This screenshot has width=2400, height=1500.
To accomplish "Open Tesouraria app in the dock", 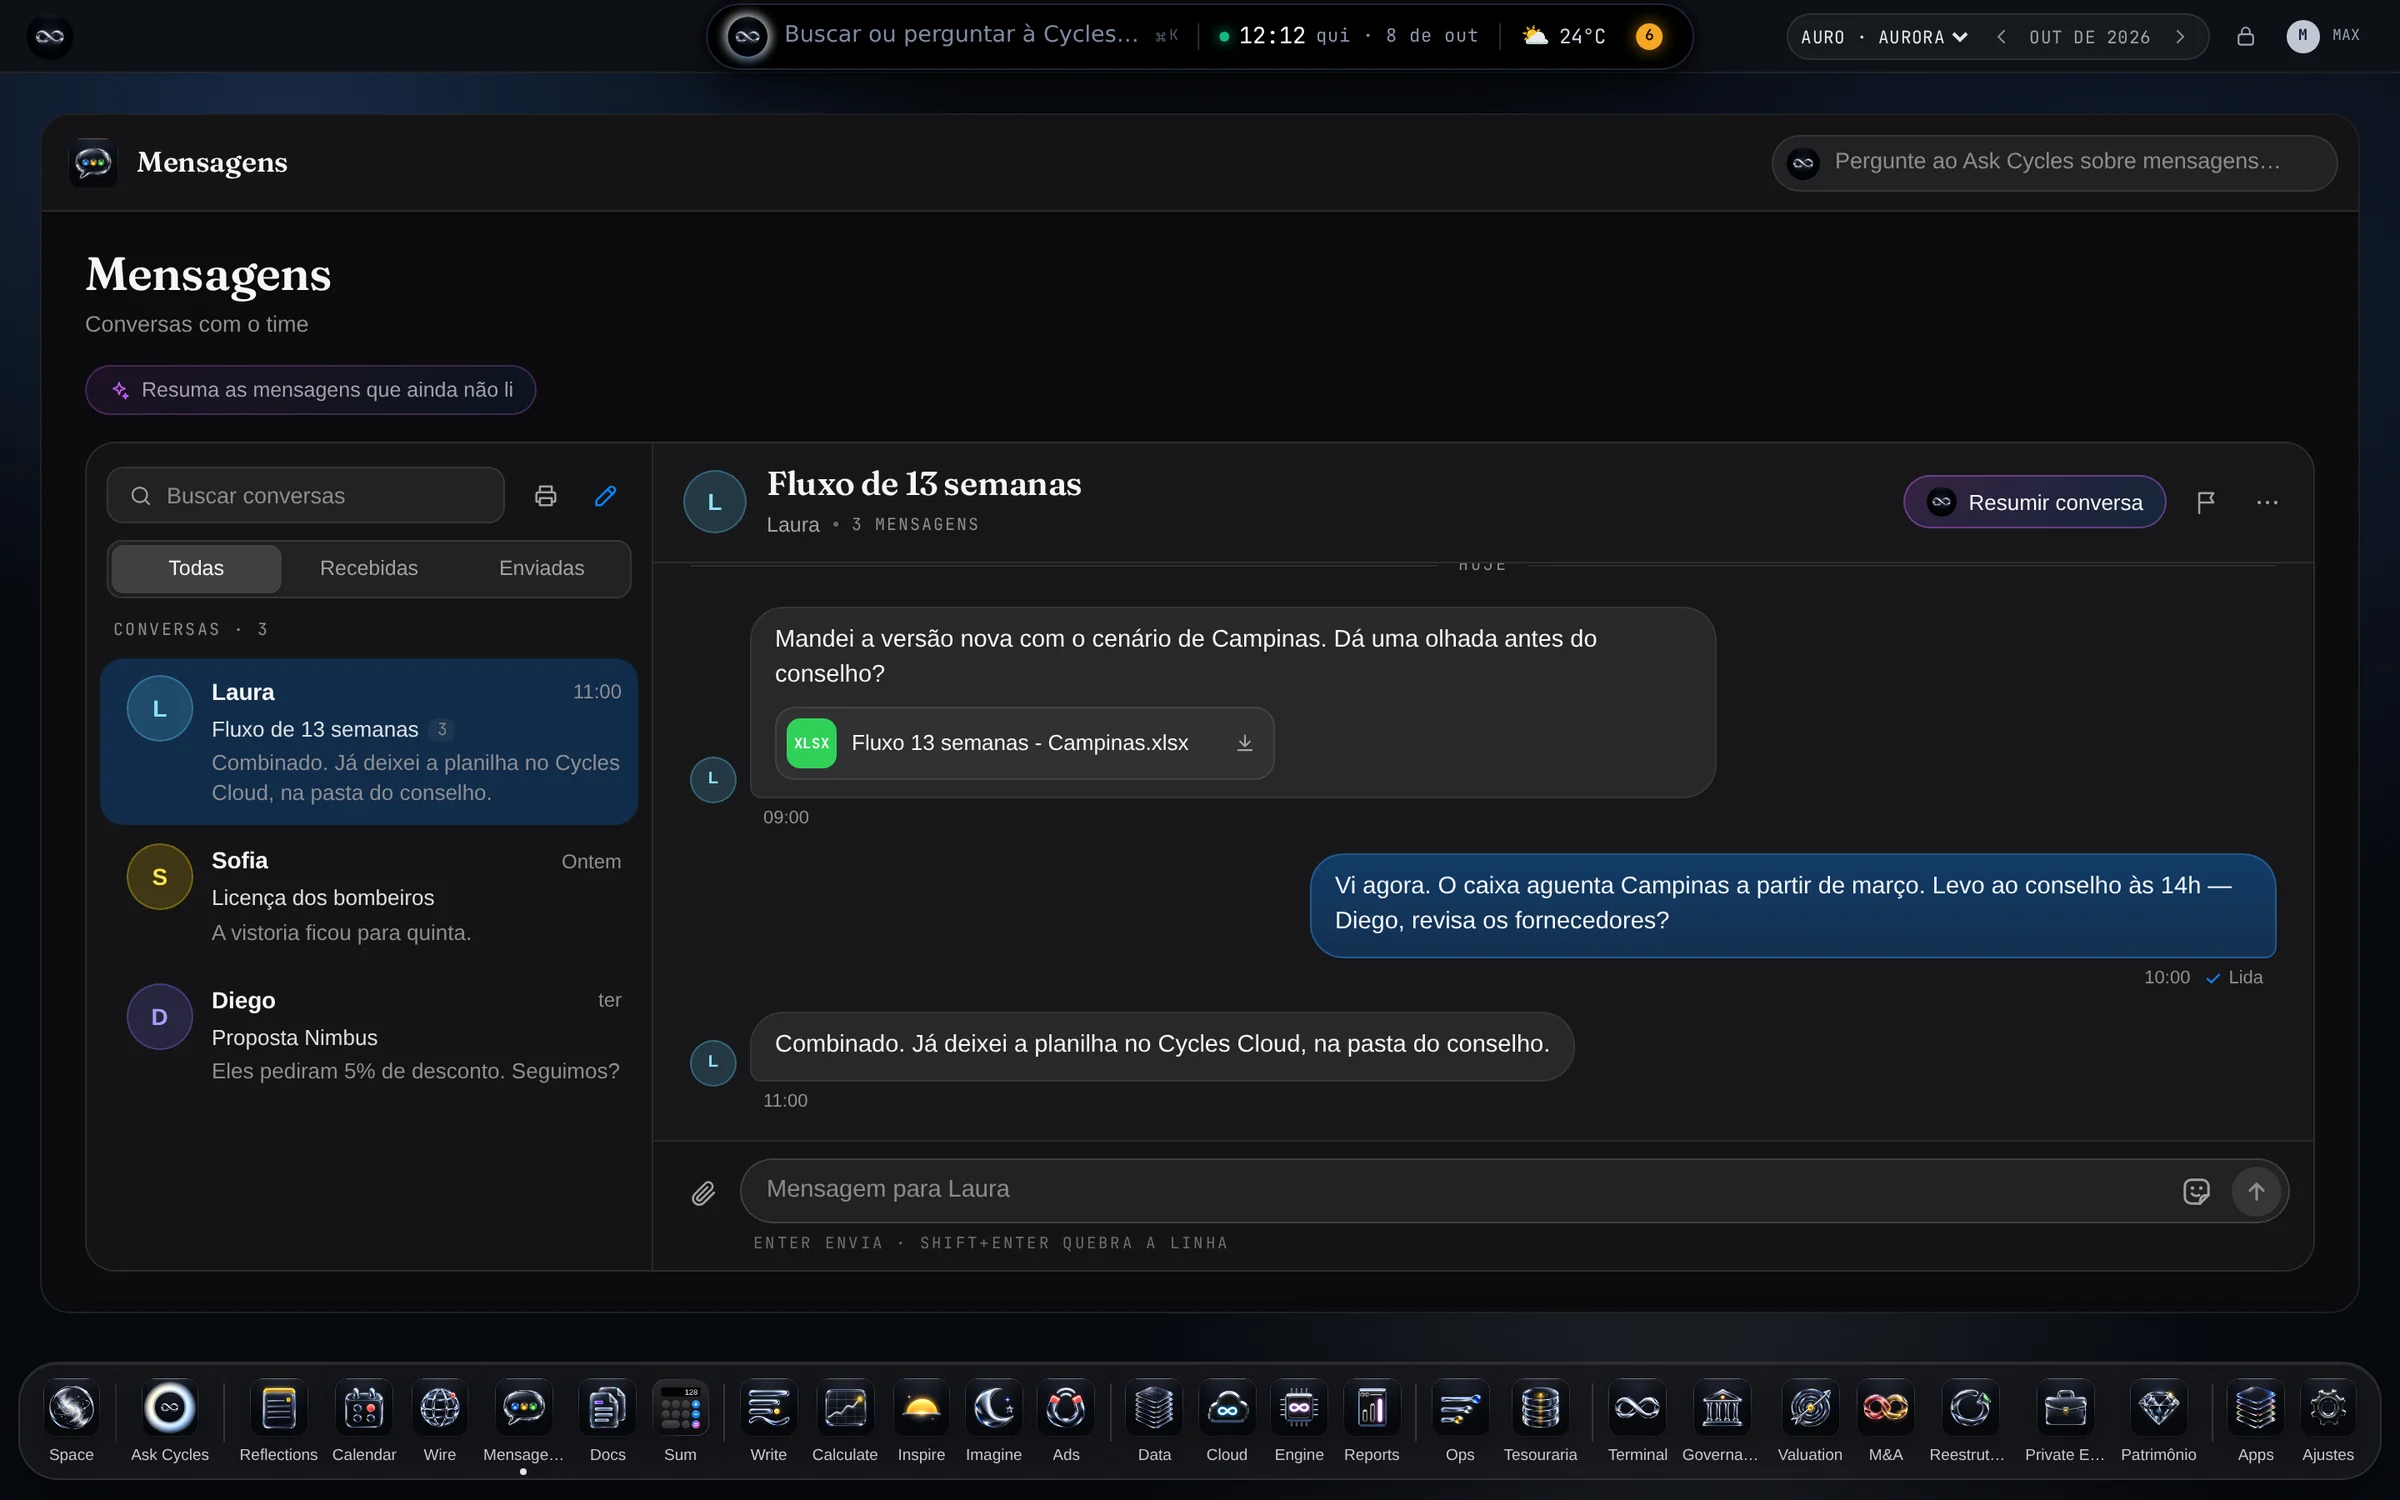I will coord(1540,1422).
